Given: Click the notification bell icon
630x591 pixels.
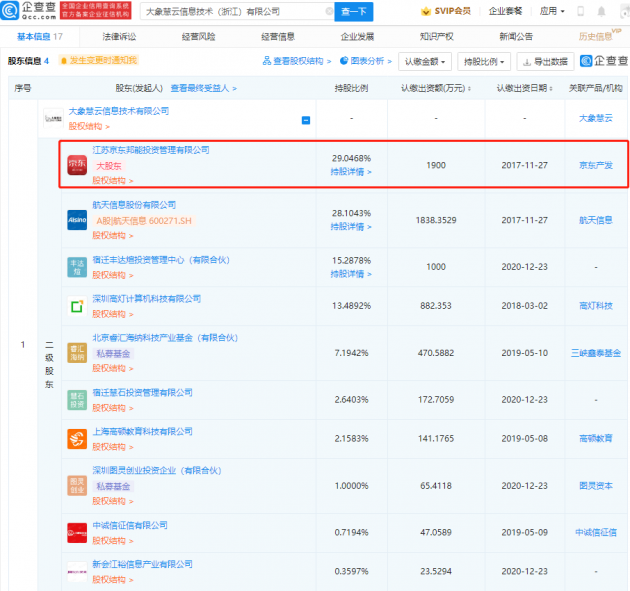Looking at the screenshot, I should click(x=601, y=11).
